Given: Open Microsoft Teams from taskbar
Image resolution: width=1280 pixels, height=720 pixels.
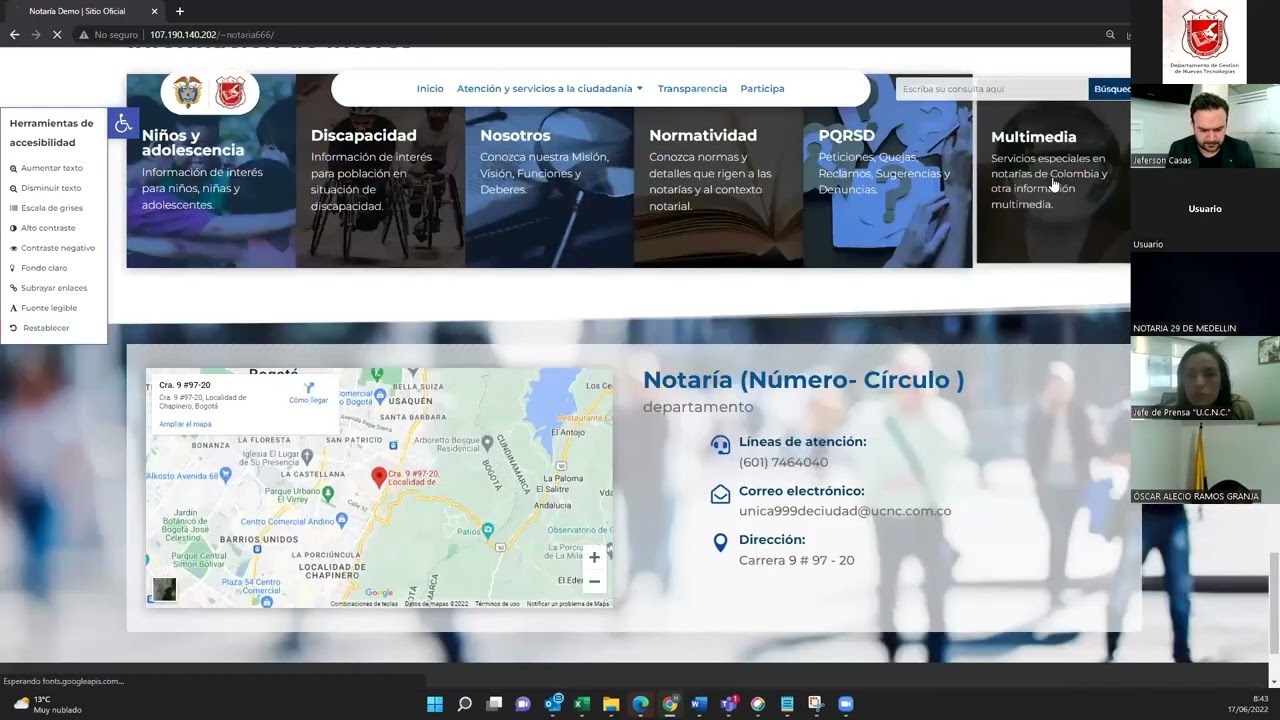Looking at the screenshot, I should pos(729,704).
